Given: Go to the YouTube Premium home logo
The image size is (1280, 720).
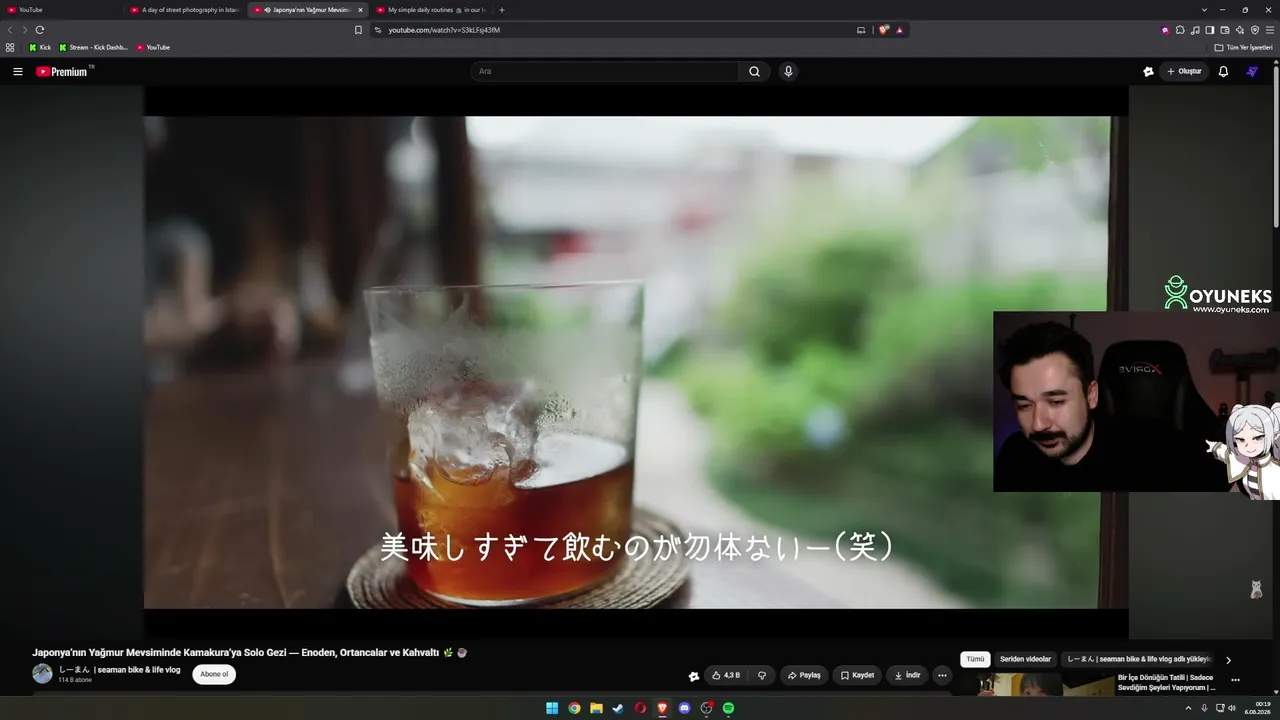Looking at the screenshot, I should (63, 71).
